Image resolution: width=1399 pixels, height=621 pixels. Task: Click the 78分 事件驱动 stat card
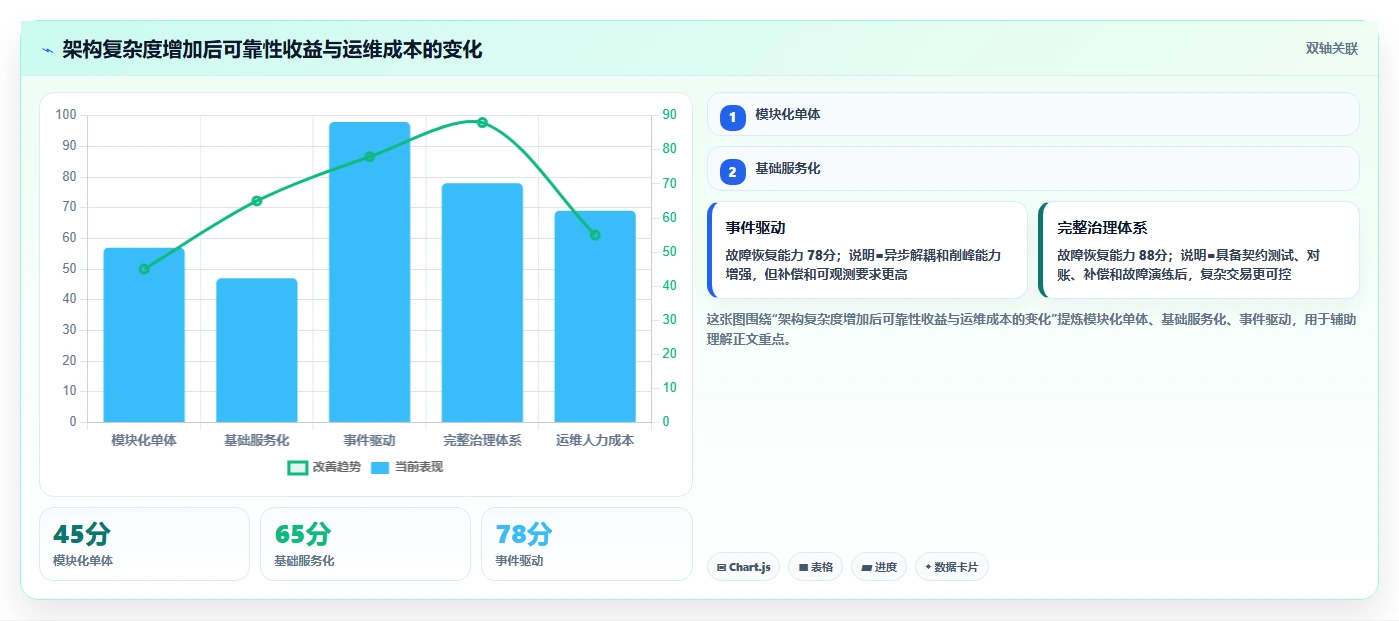(x=587, y=544)
